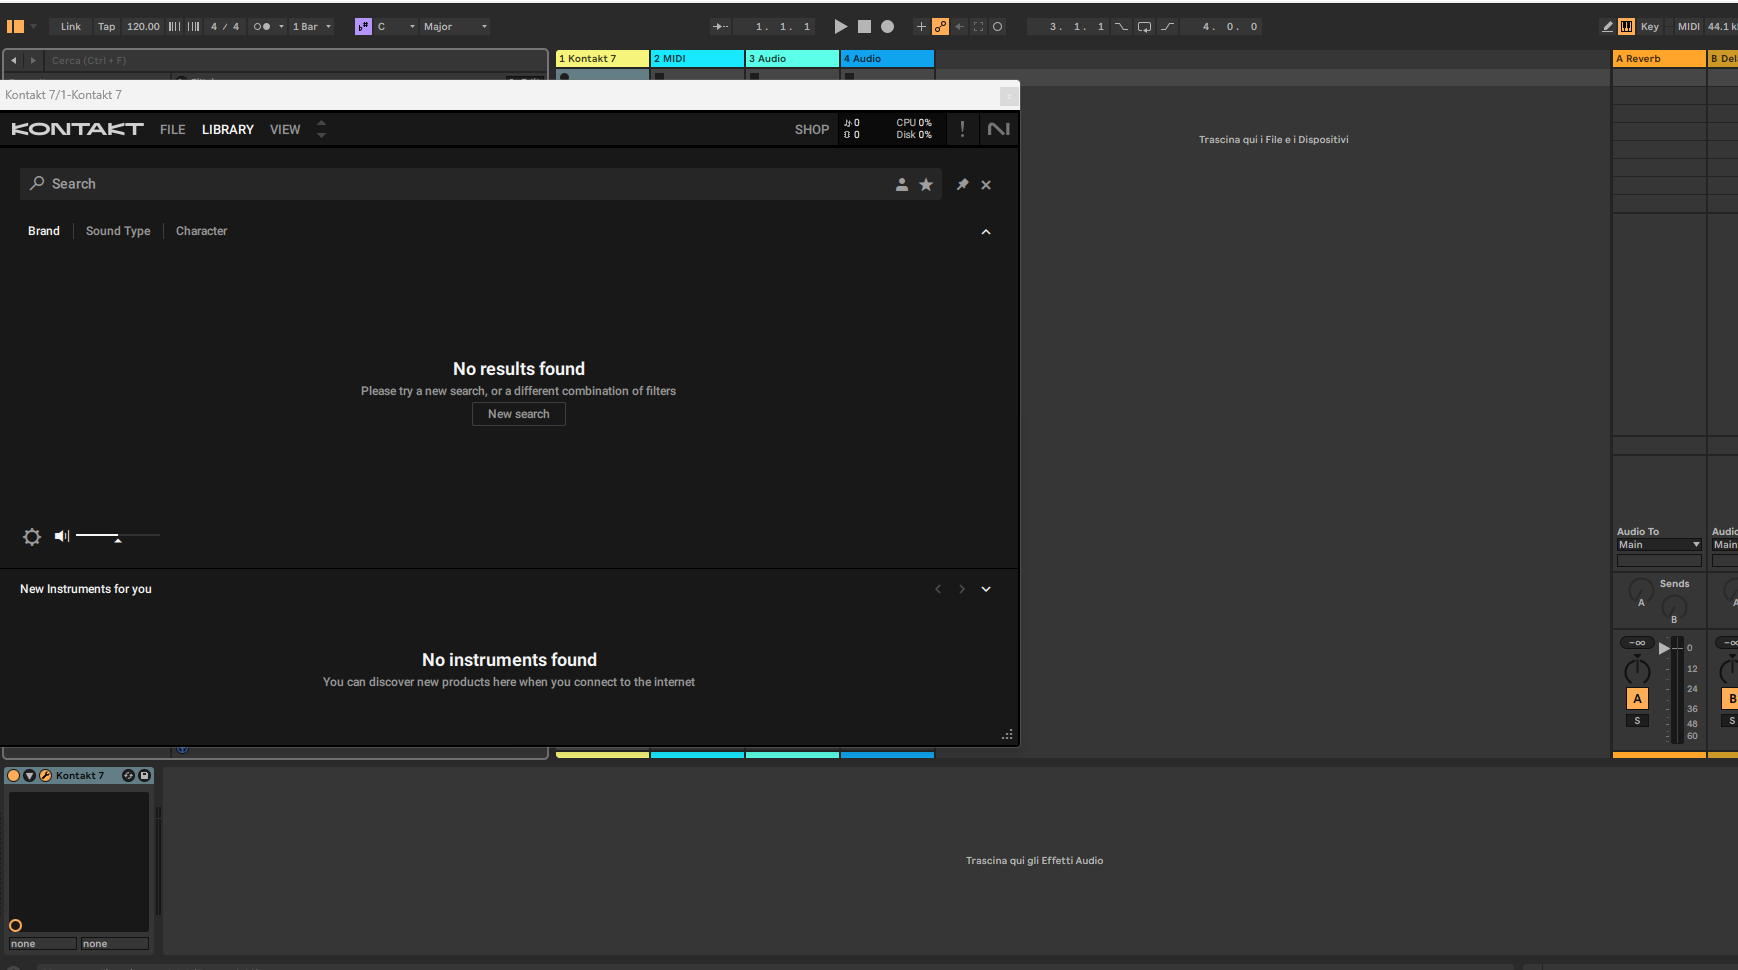The height and width of the screenshot is (970, 1738).
Task: Open the Kontakt VIEW menu
Action: (x=285, y=129)
